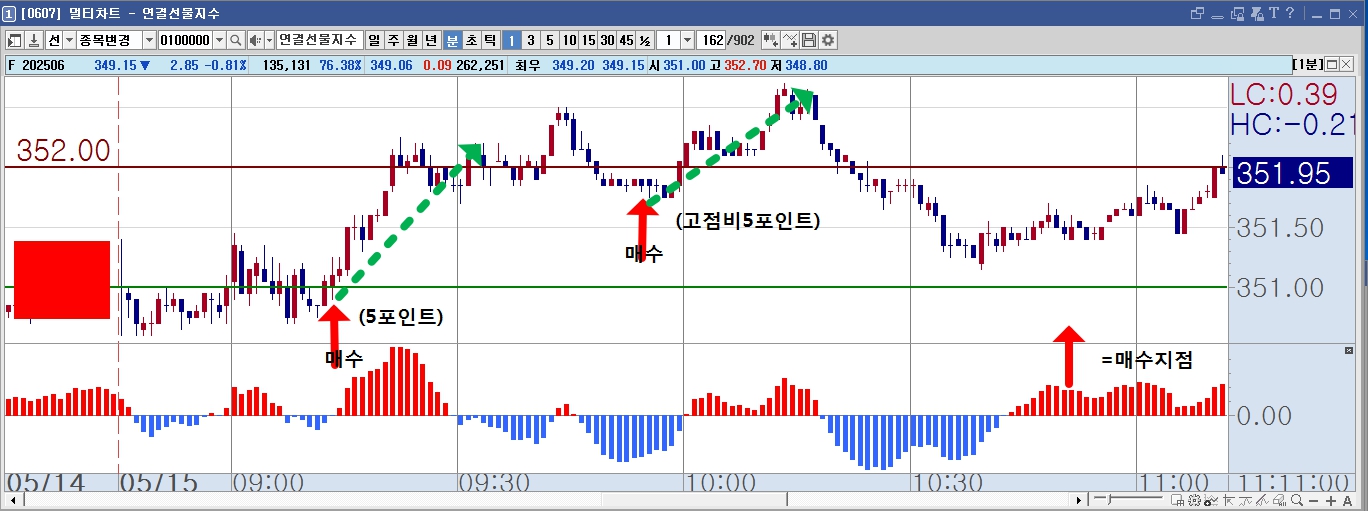Open chart settings gear icon
Screen dimensions: 1368x511
click(x=828, y=40)
